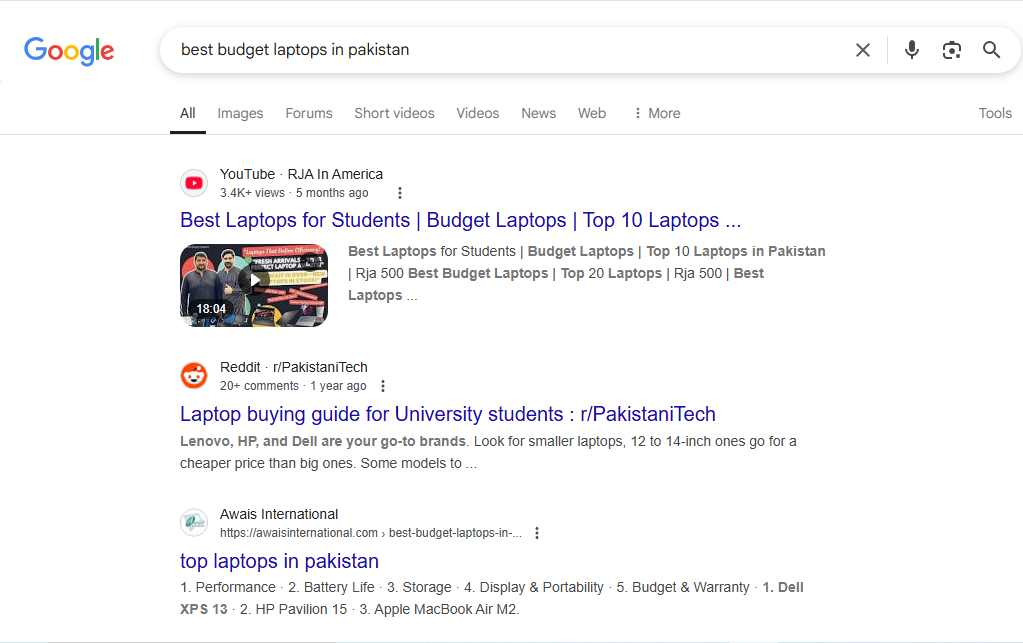Open 'Laptop buying guide for University students' link
The width and height of the screenshot is (1023, 643).
pyautogui.click(x=448, y=414)
